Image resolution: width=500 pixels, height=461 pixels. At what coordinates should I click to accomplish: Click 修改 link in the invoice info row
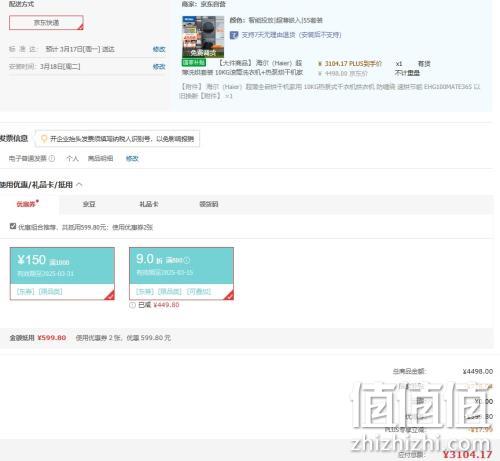click(x=132, y=158)
